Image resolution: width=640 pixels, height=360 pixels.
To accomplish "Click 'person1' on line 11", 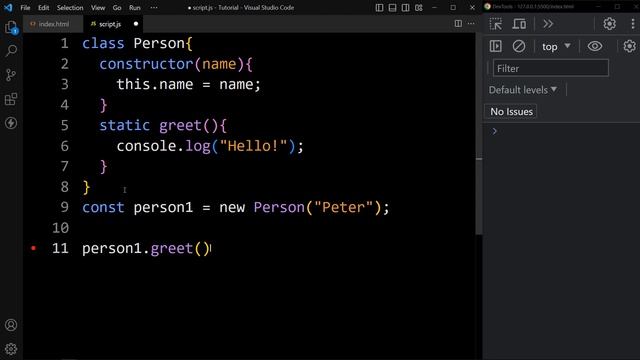I will tap(112, 248).
